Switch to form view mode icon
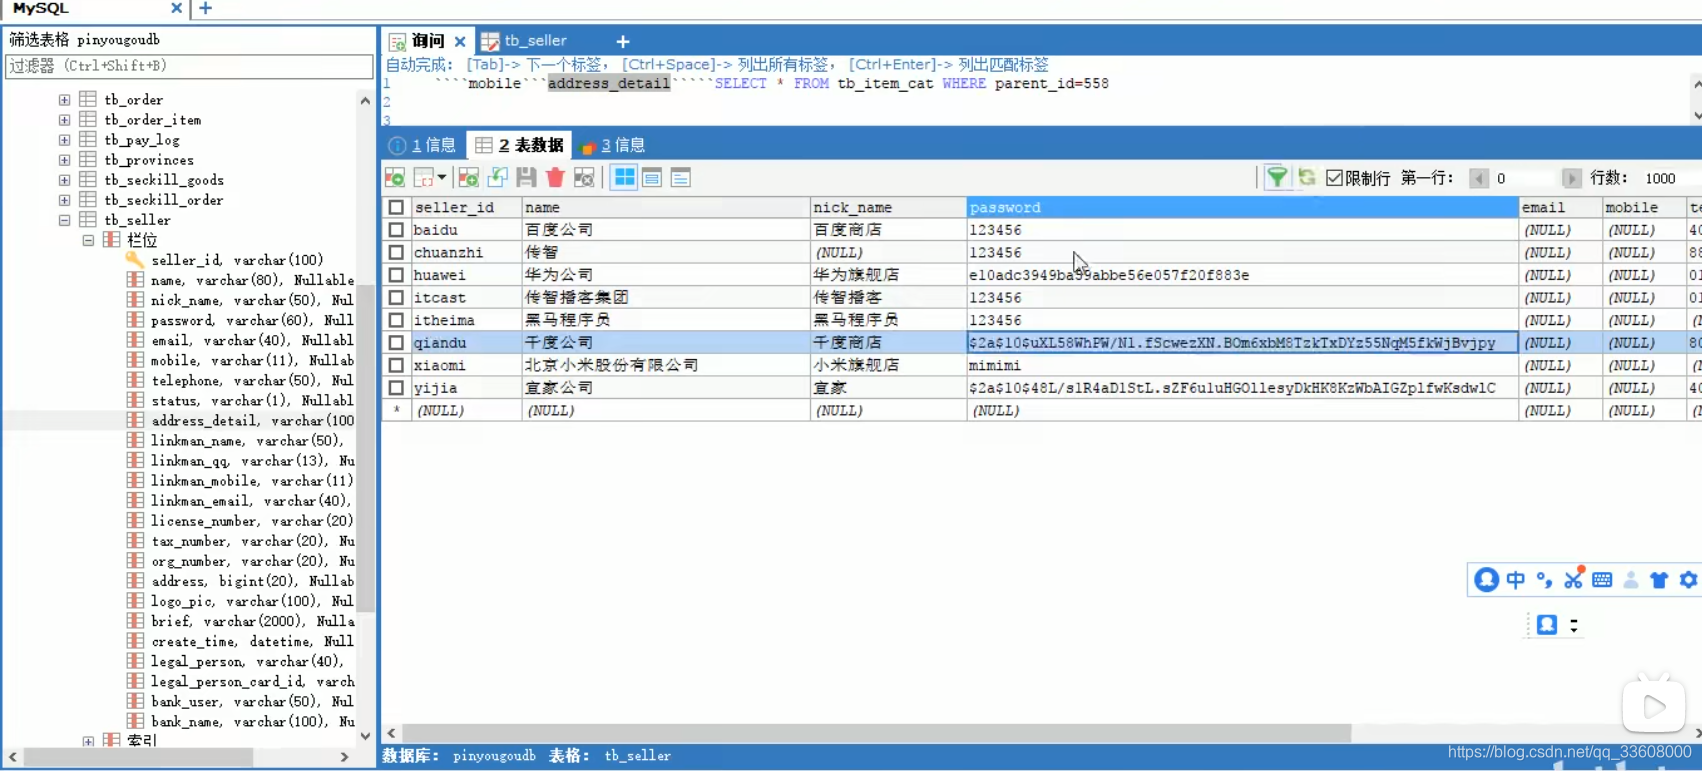Screen dimensions: 1702x771 pyautogui.click(x=652, y=178)
